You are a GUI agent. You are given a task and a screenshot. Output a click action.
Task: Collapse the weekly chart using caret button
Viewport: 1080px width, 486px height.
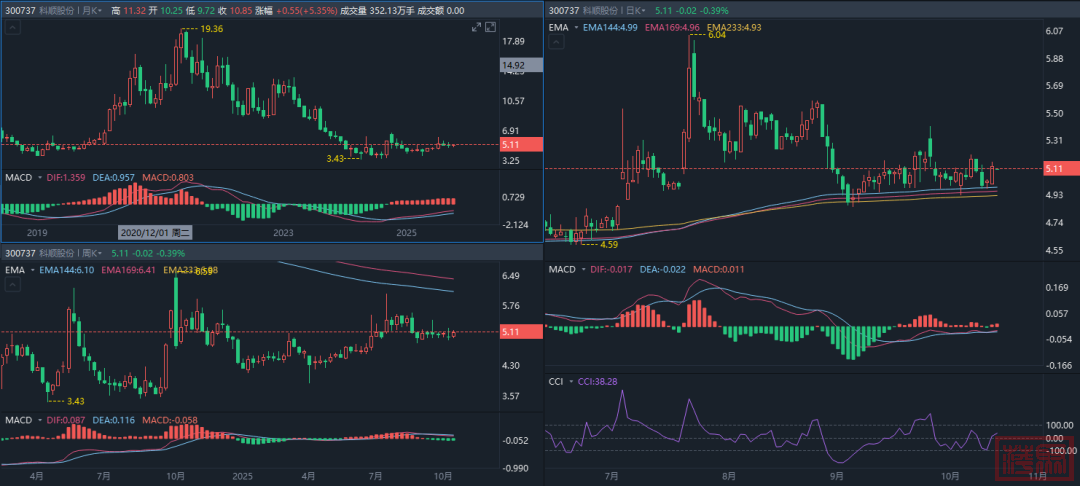(x=12, y=286)
